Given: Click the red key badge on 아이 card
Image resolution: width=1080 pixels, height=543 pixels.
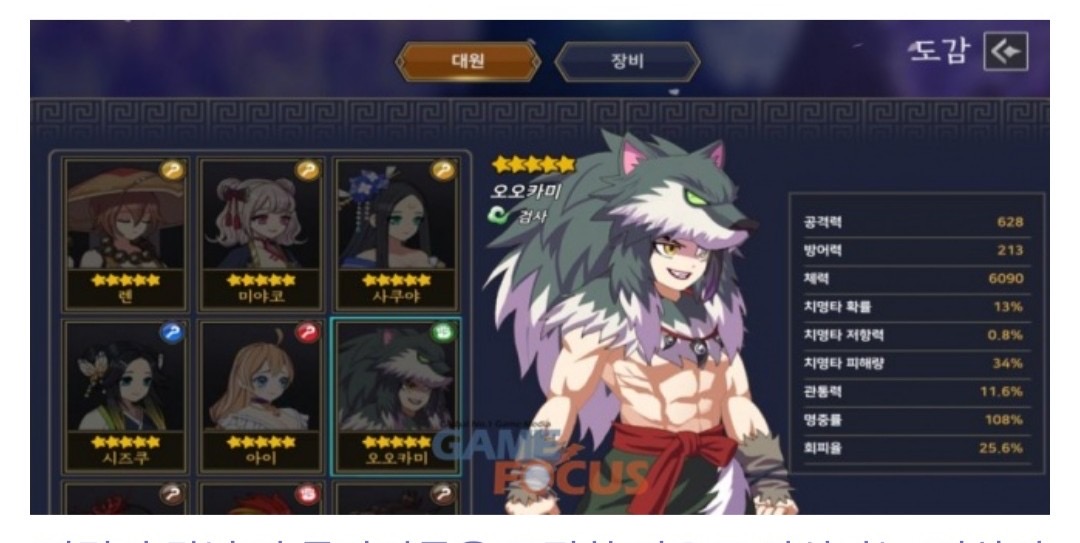Looking at the screenshot, I should pyautogui.click(x=307, y=334).
